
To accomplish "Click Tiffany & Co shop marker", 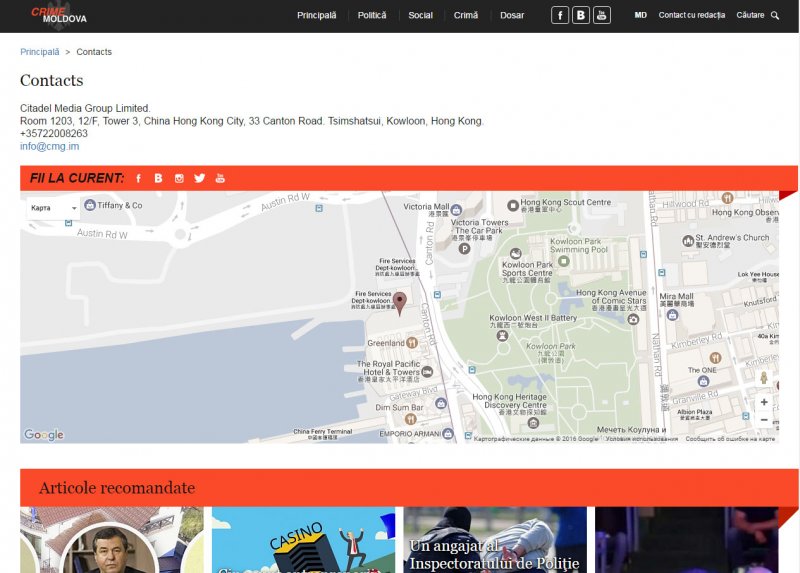I will (90, 205).
